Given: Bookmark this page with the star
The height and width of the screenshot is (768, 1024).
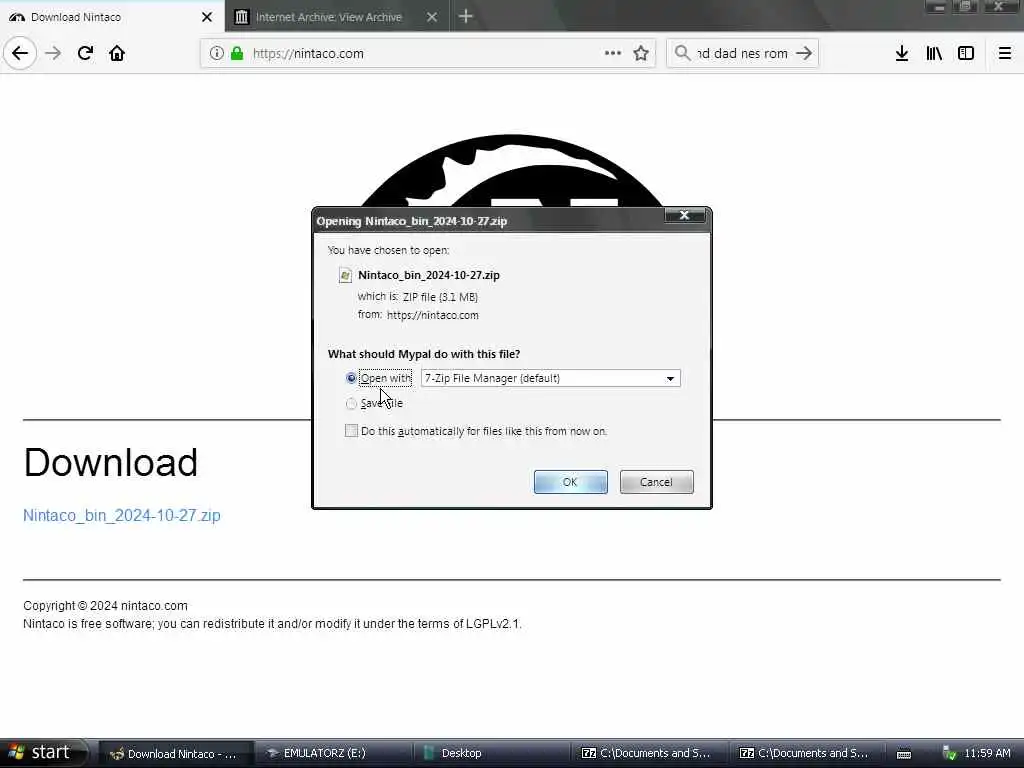Looking at the screenshot, I should point(641,53).
